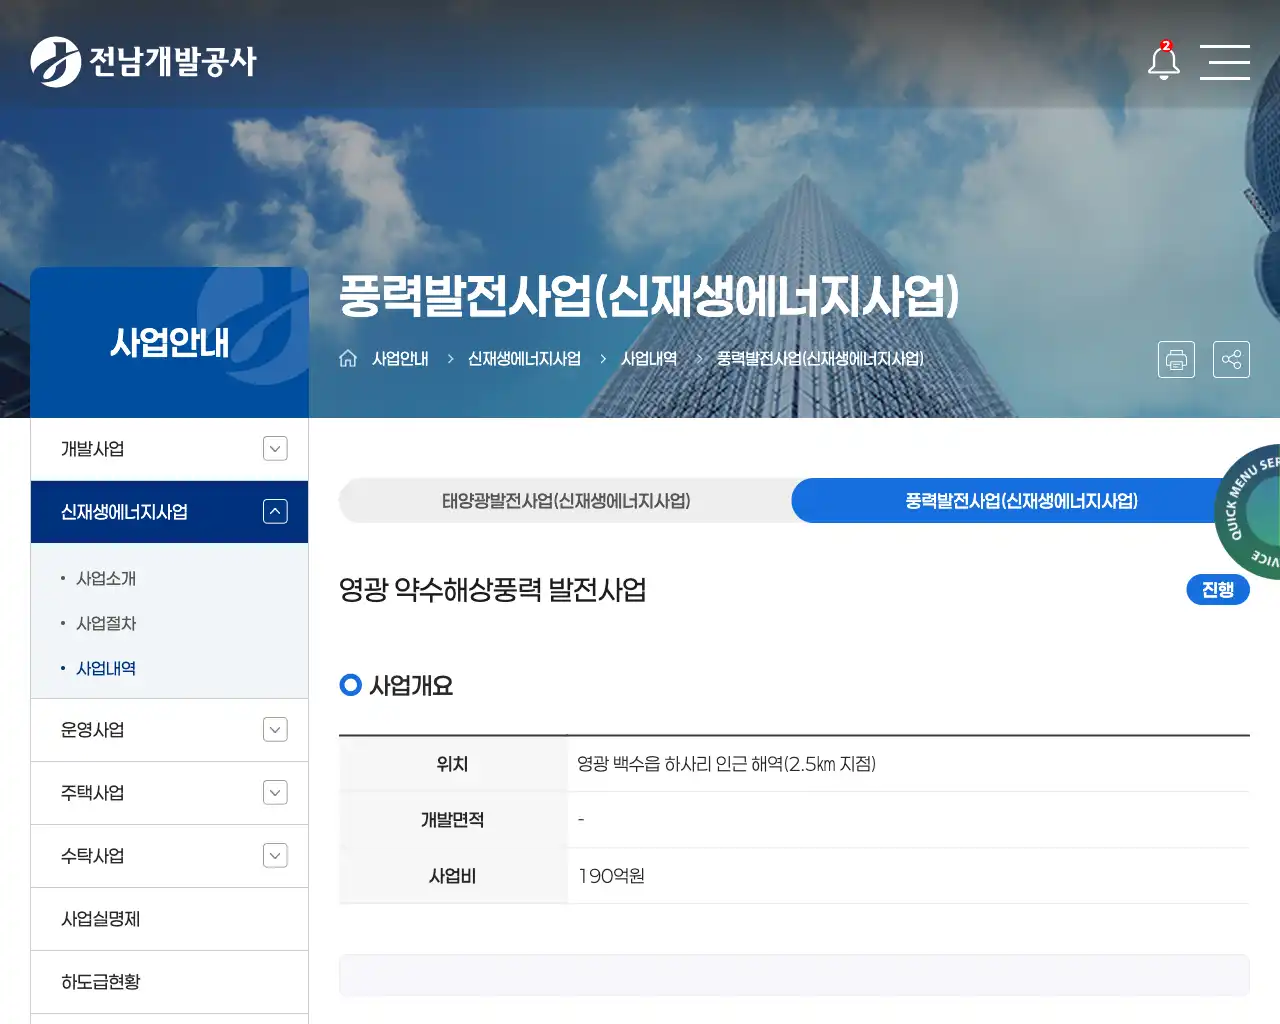Screen dimensions: 1280x1024
Task: Click the share icon
Action: pyautogui.click(x=1231, y=359)
